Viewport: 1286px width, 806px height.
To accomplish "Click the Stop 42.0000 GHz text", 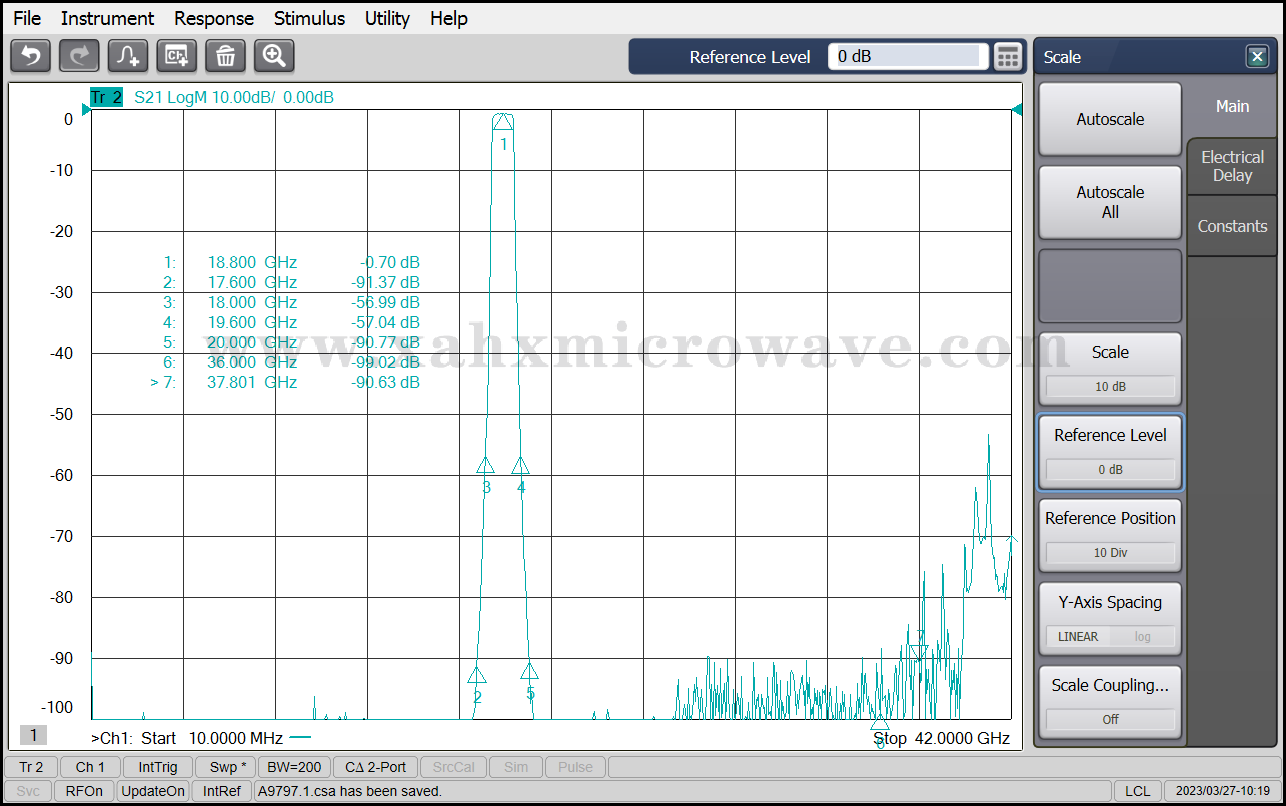I will (941, 738).
